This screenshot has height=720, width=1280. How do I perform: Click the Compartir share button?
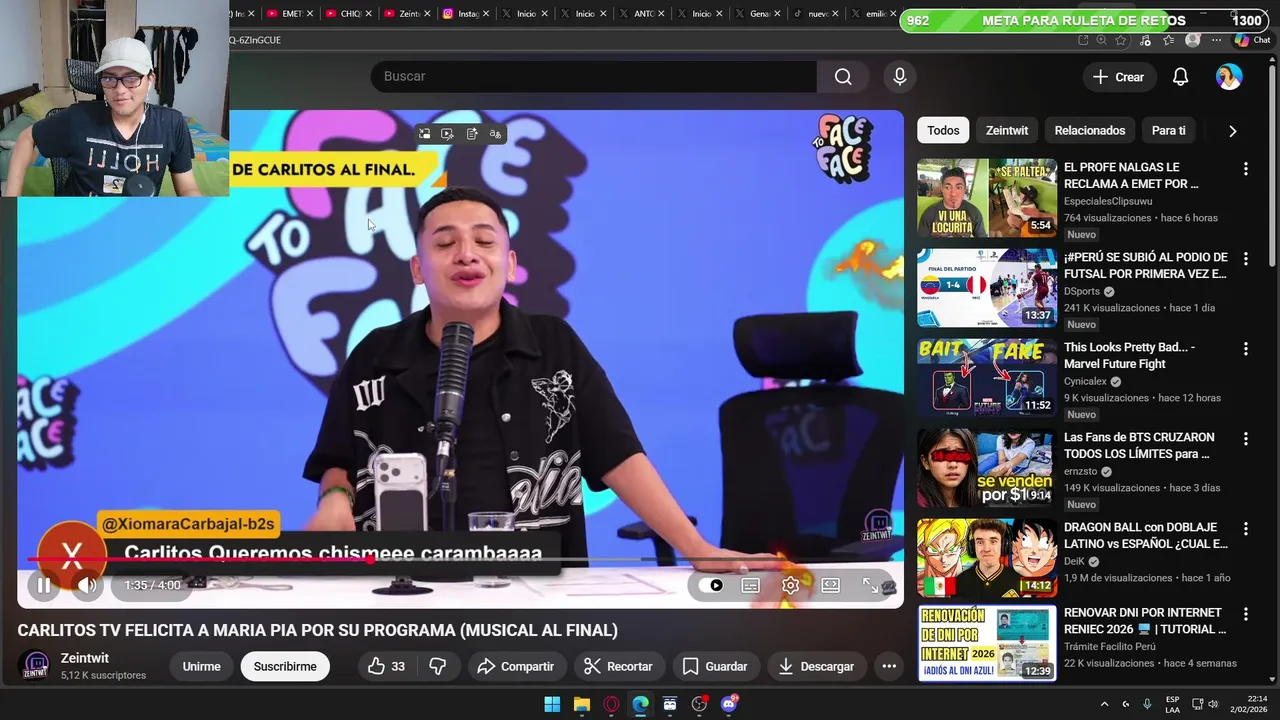[x=516, y=666]
